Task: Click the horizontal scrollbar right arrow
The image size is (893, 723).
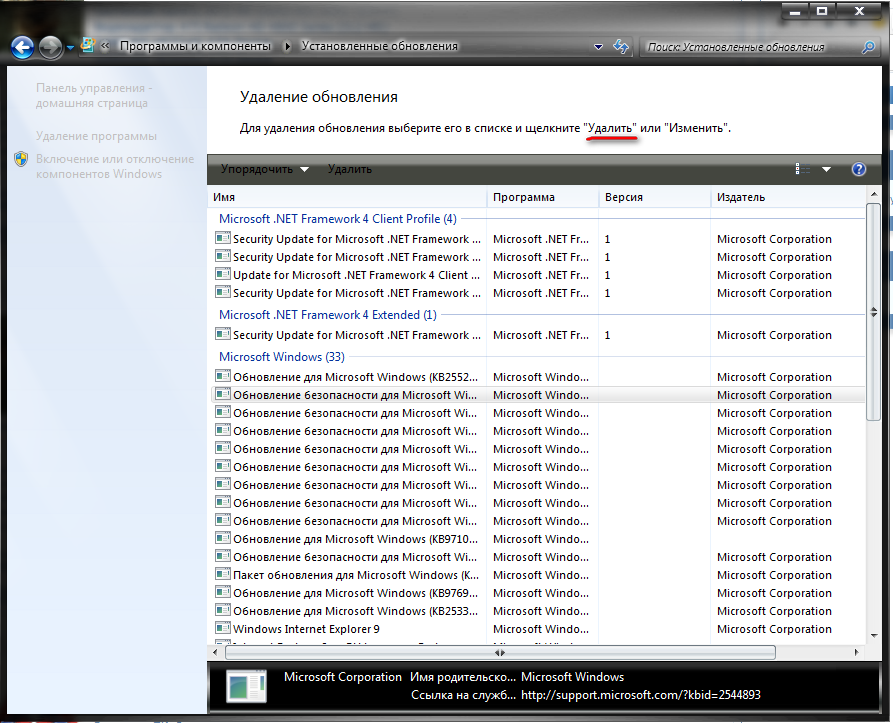Action: pos(857,652)
